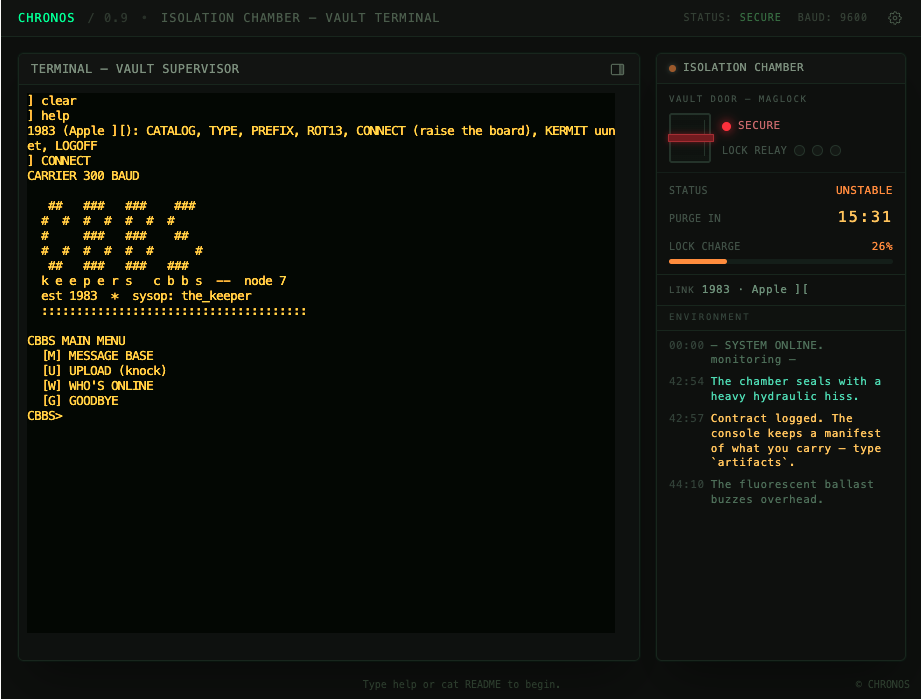Click the red SECURE indicator light
This screenshot has height=699, width=921.
[726, 126]
